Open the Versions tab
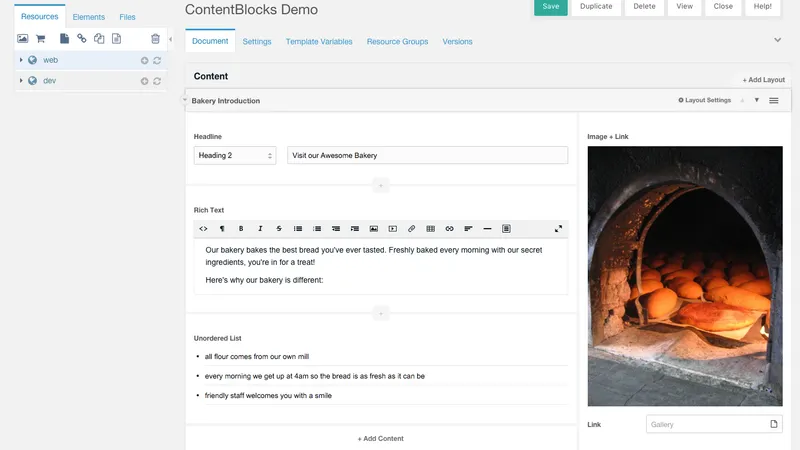800x450 pixels. click(x=457, y=41)
